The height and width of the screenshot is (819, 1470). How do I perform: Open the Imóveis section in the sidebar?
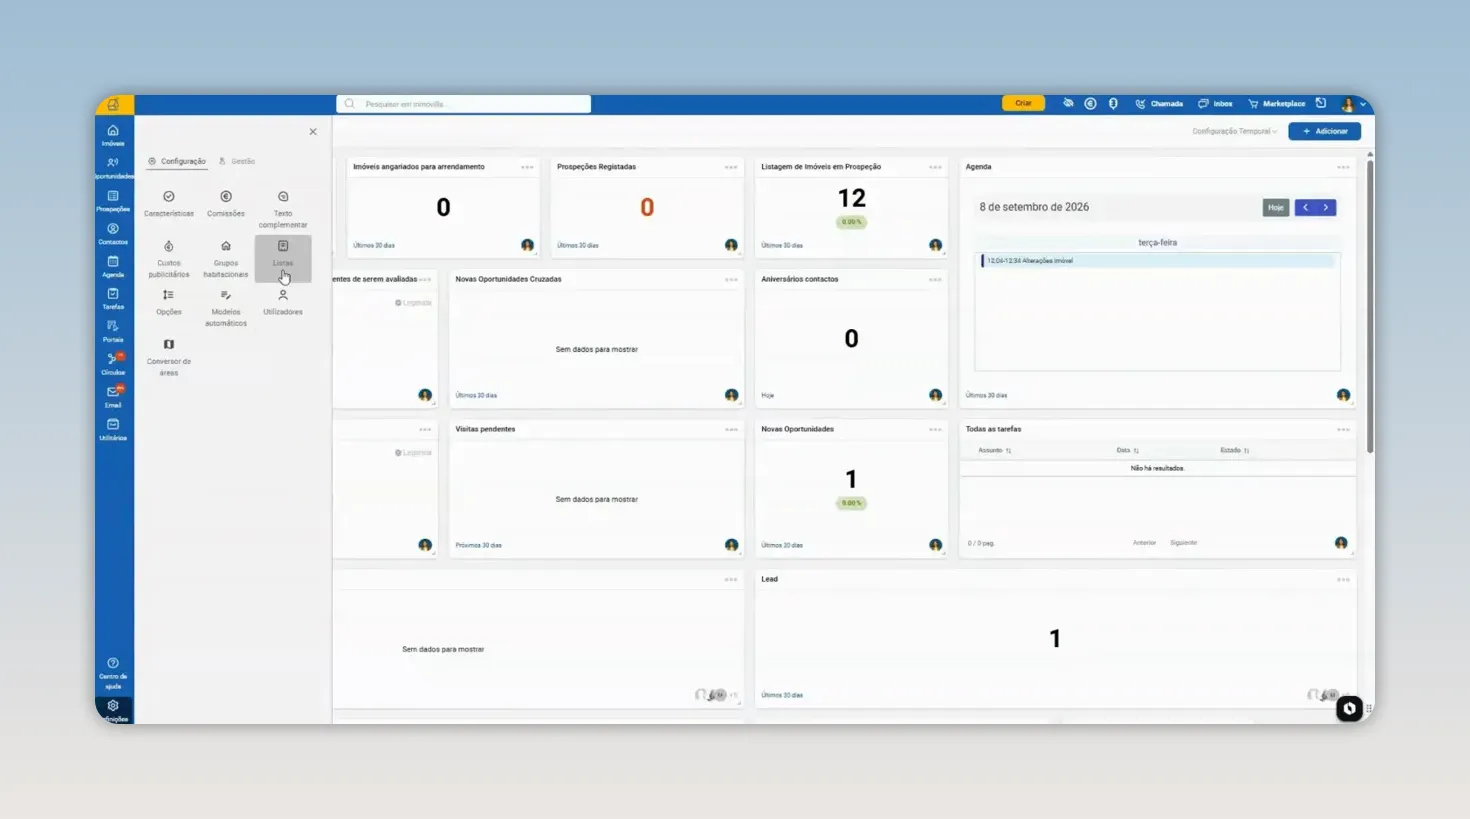pyautogui.click(x=113, y=135)
